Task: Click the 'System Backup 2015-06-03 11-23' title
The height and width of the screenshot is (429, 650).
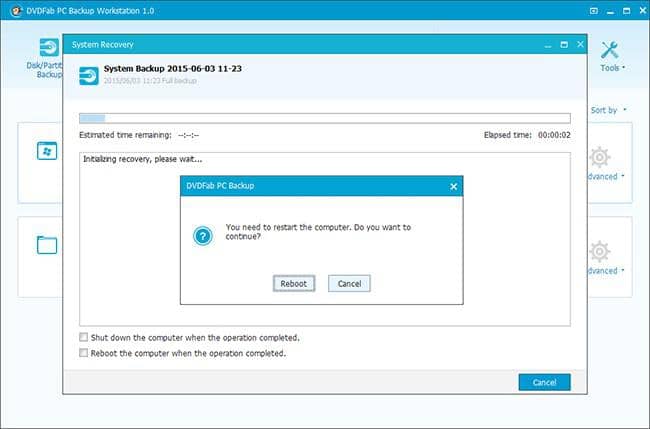Action: [x=172, y=69]
